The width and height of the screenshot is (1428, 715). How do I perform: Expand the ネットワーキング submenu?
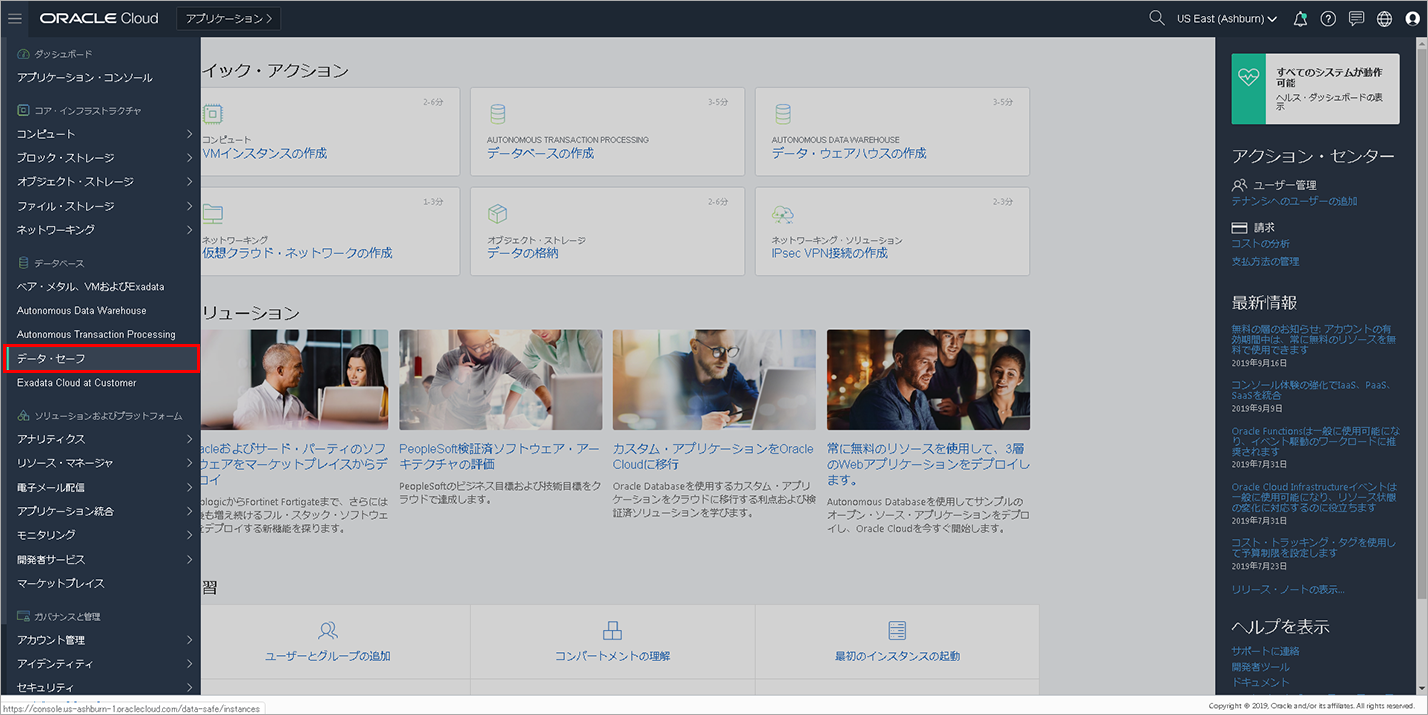coord(190,230)
